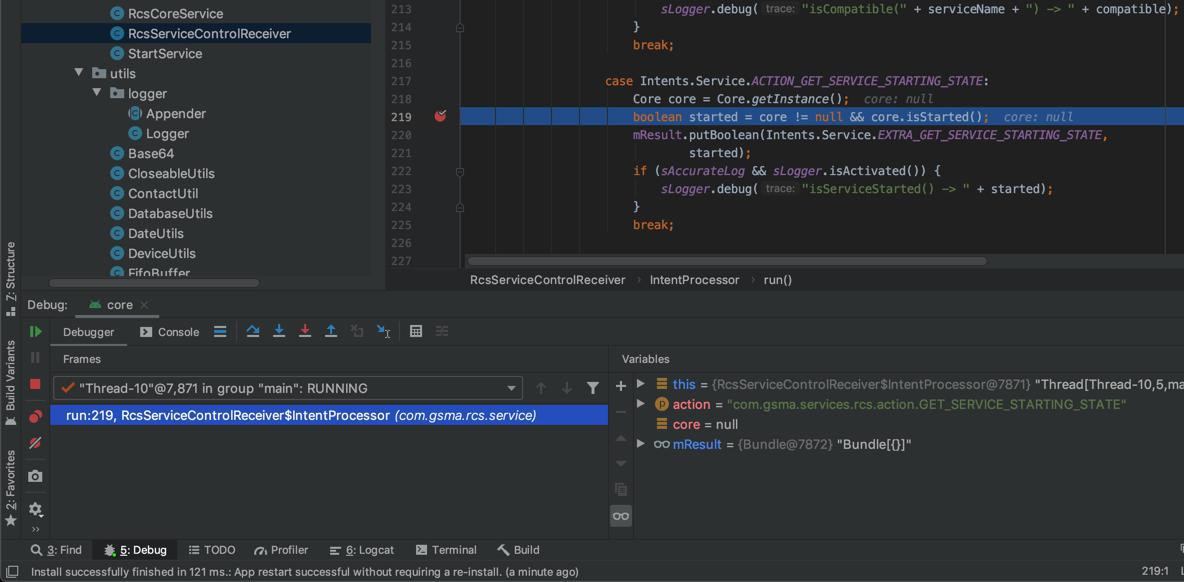Stop the debug session with the red square
The width and height of the screenshot is (1184, 582).
pyautogui.click(x=35, y=384)
